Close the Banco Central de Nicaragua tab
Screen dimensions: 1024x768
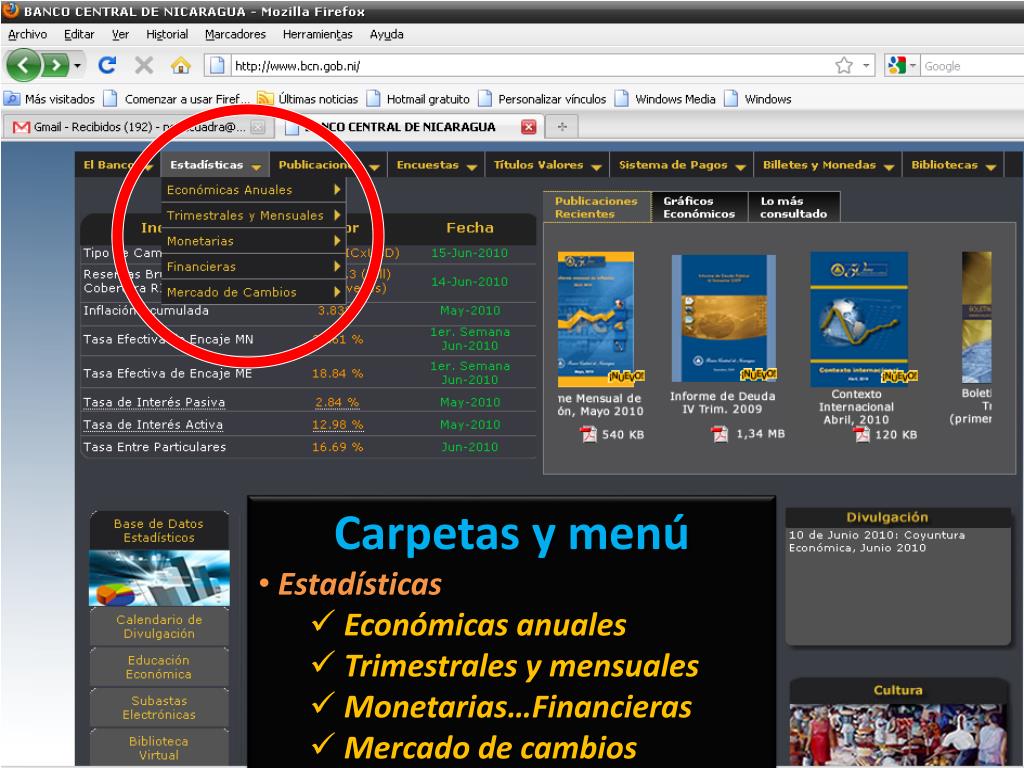528,127
